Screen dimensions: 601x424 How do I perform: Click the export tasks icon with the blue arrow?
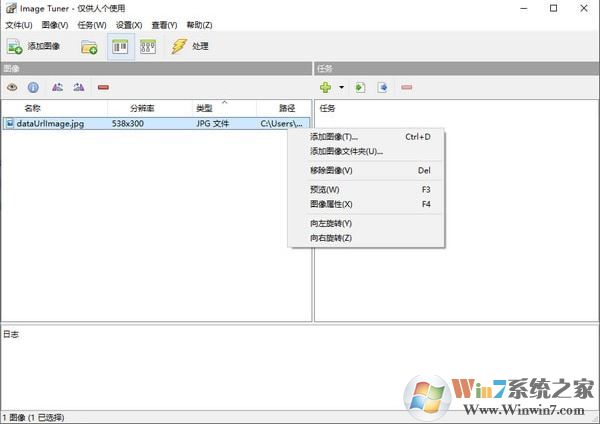point(382,87)
